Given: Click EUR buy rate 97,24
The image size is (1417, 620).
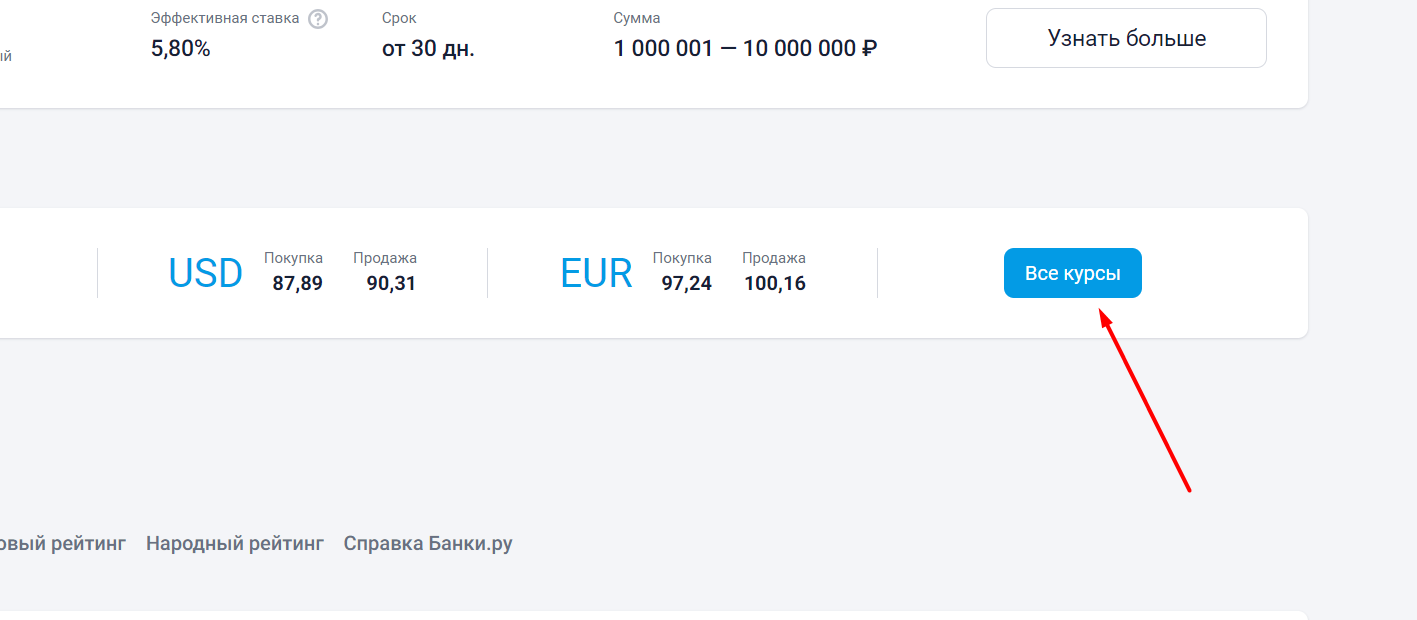Looking at the screenshot, I should tap(686, 284).
